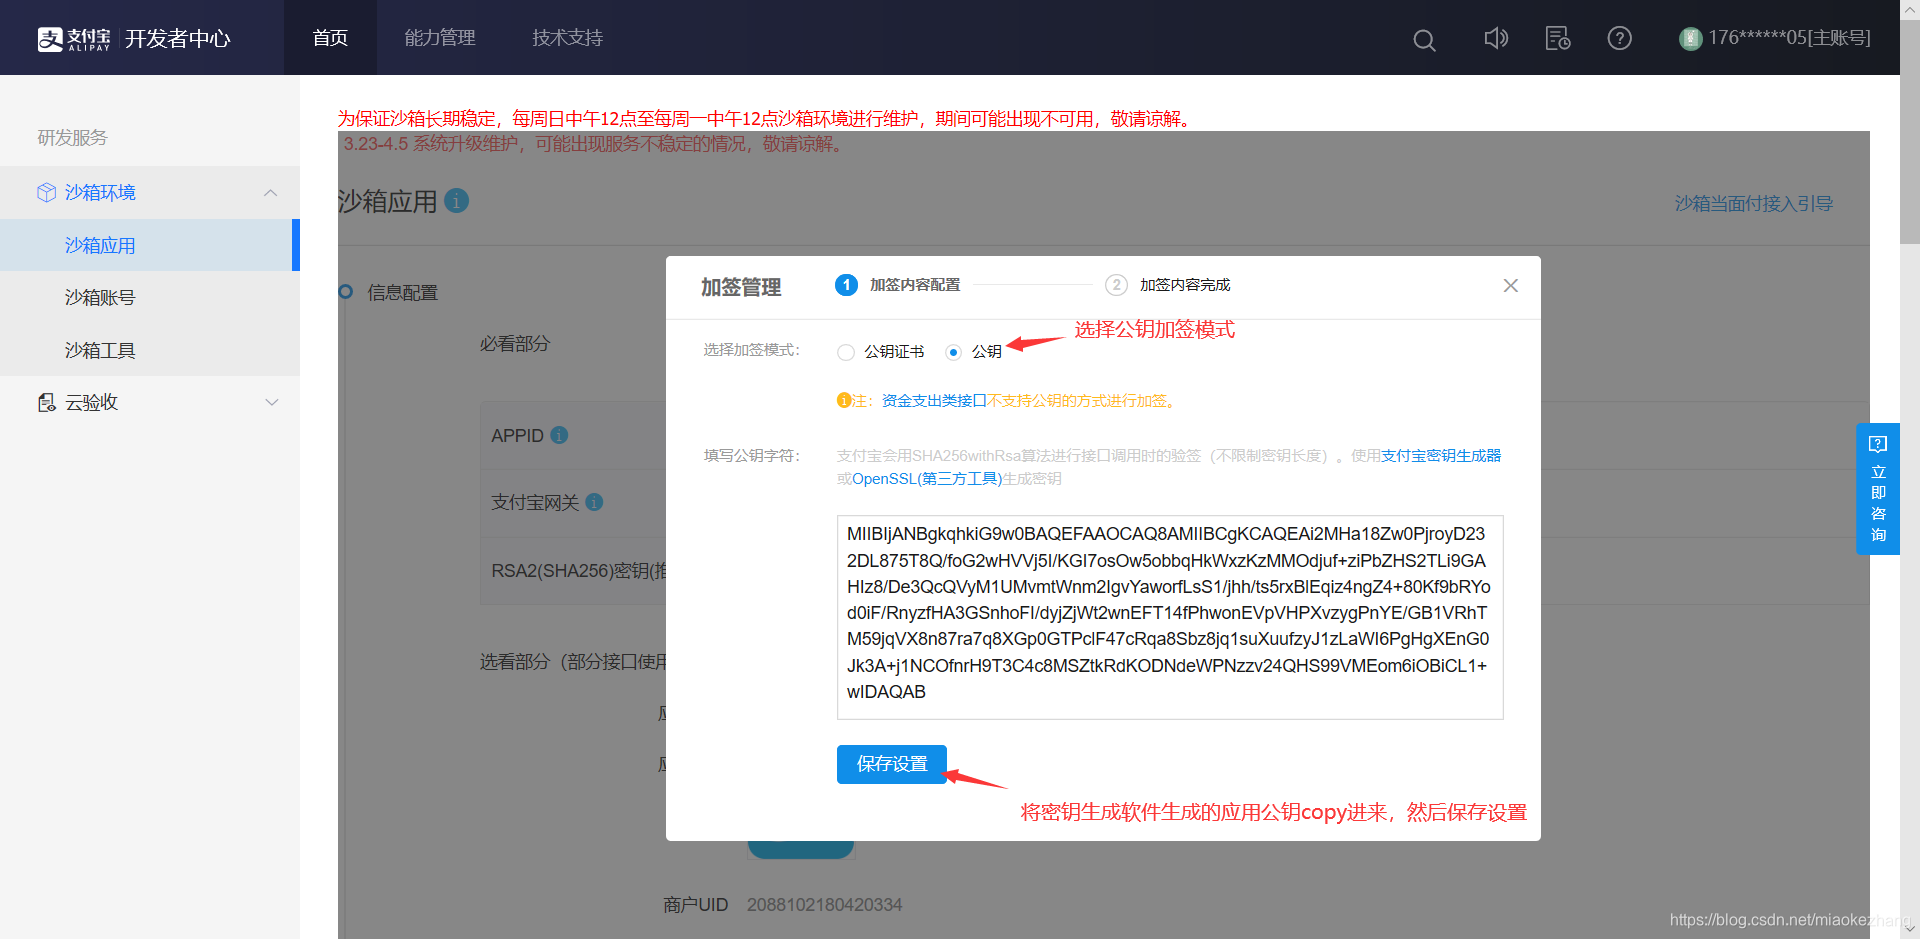Click the announcement speaker icon

[x=1496, y=38]
